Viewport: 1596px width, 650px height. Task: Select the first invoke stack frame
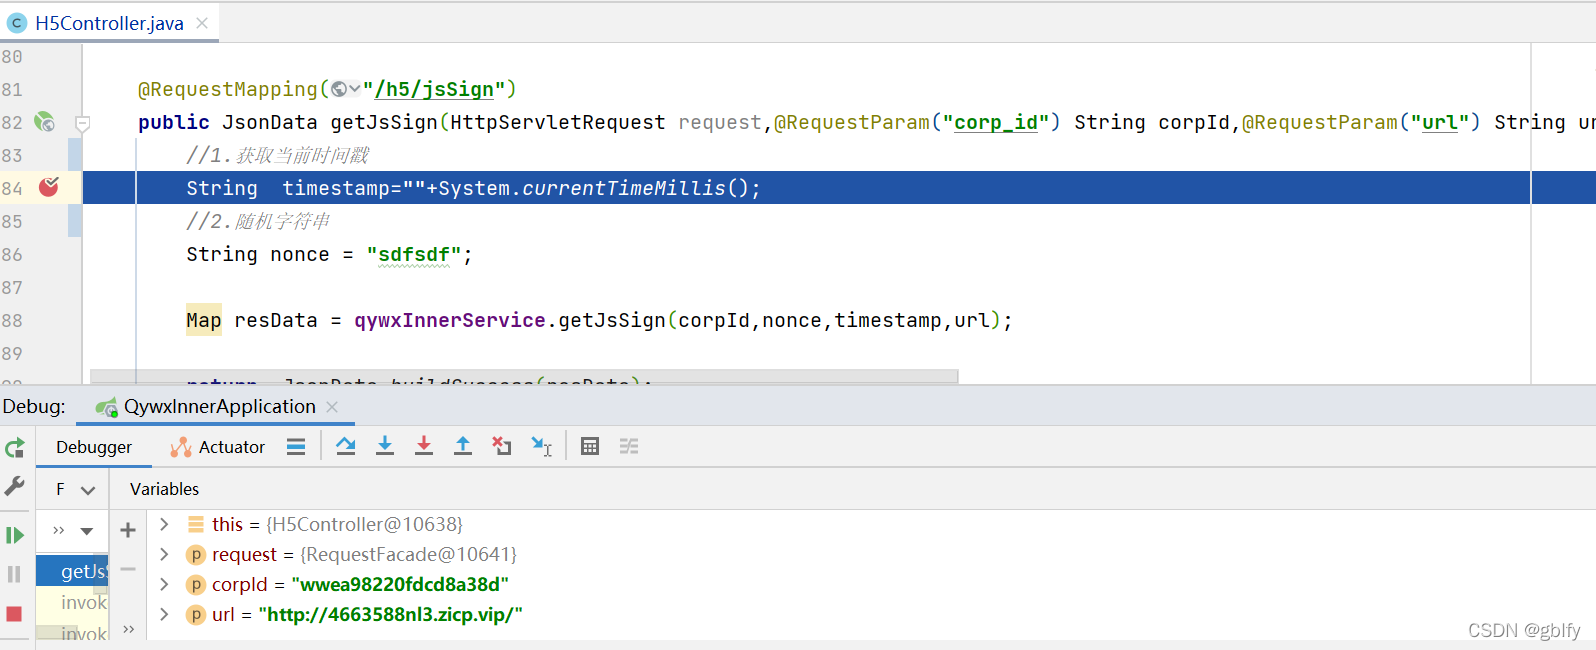(72, 602)
